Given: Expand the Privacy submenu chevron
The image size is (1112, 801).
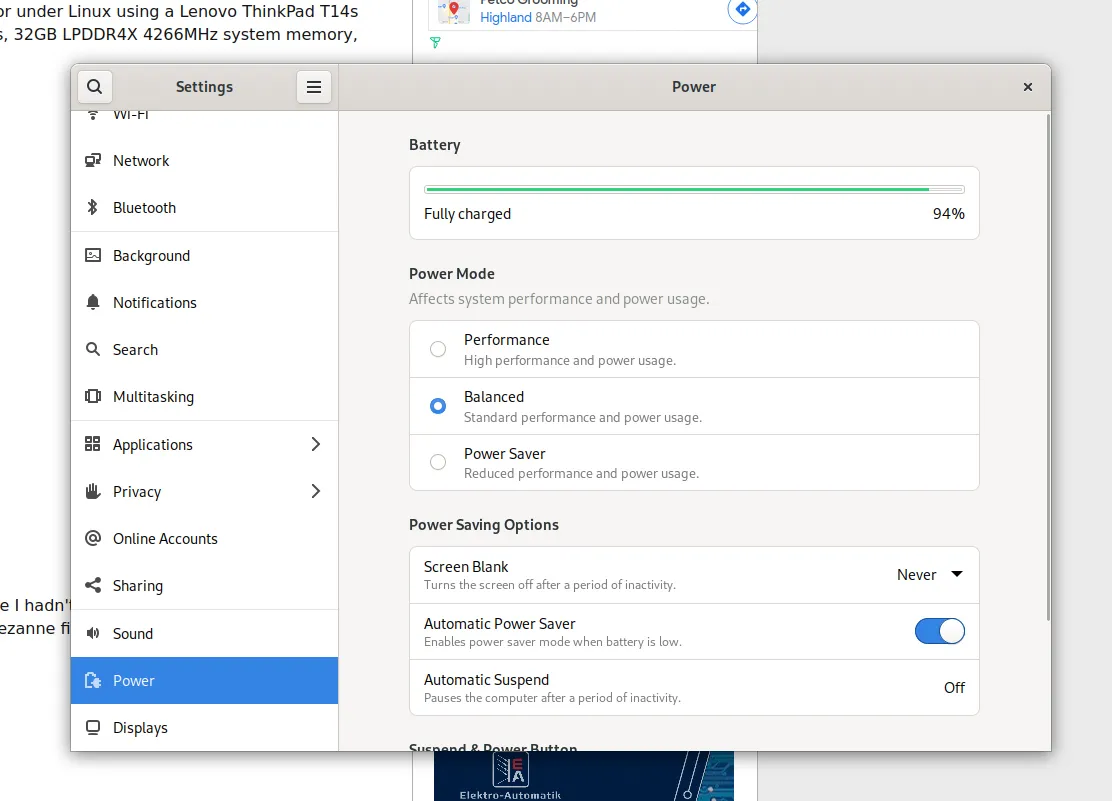Looking at the screenshot, I should click(316, 491).
